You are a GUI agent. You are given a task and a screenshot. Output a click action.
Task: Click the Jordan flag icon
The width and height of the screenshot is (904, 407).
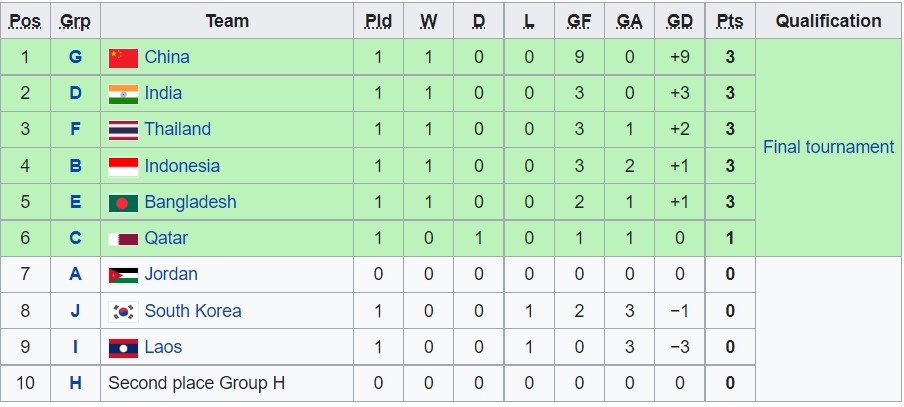click(123, 275)
